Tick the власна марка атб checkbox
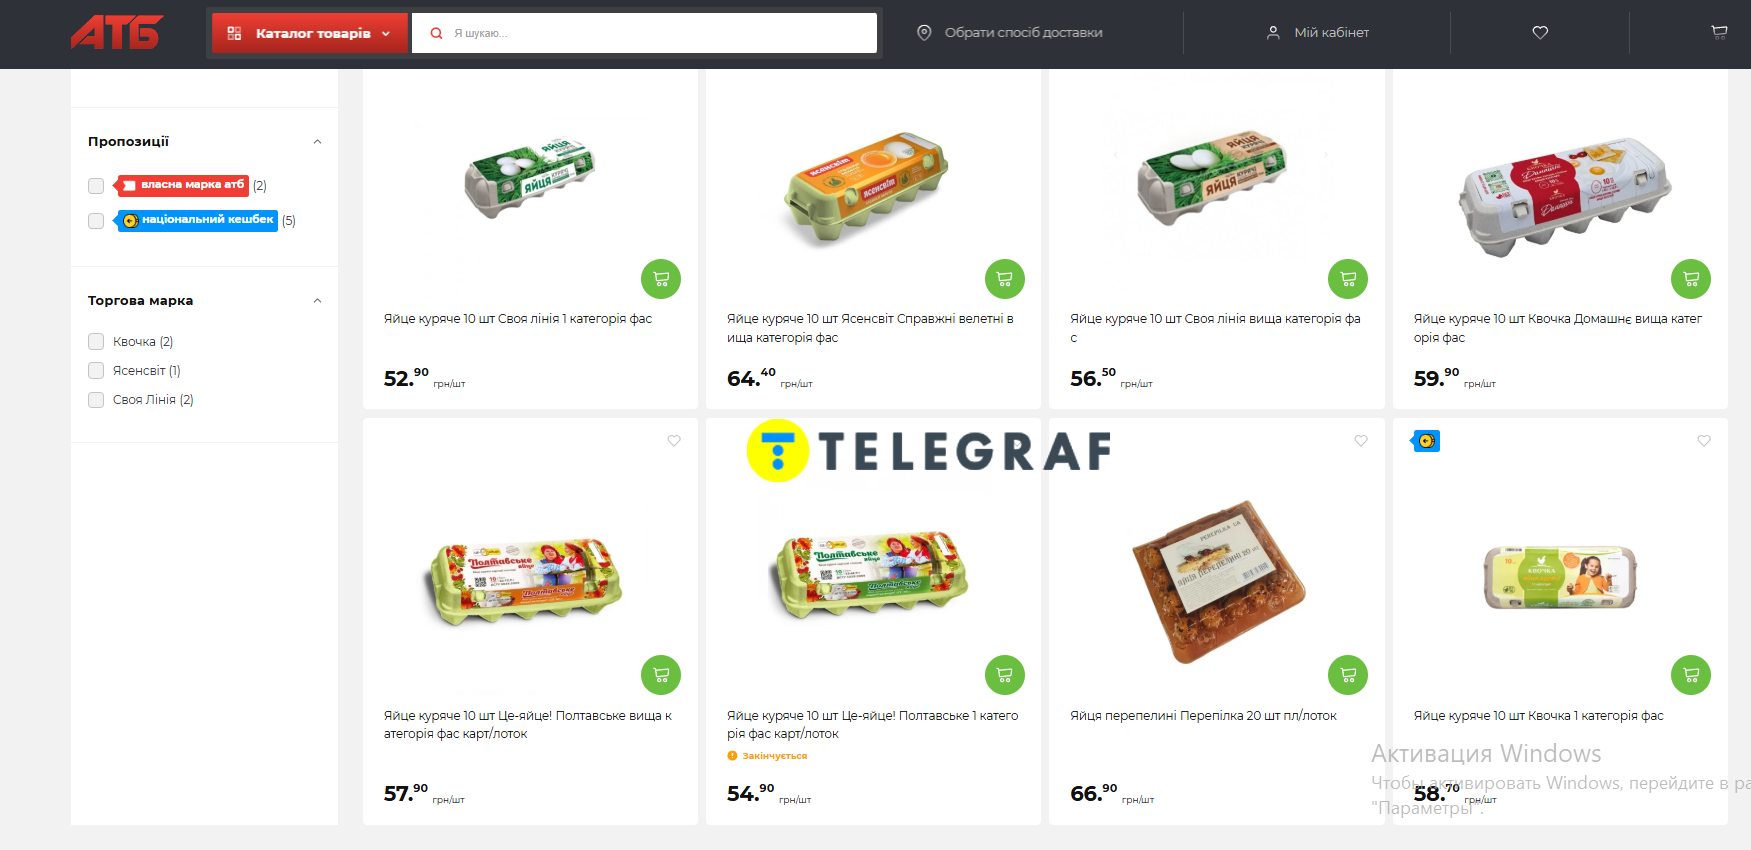 tap(96, 186)
